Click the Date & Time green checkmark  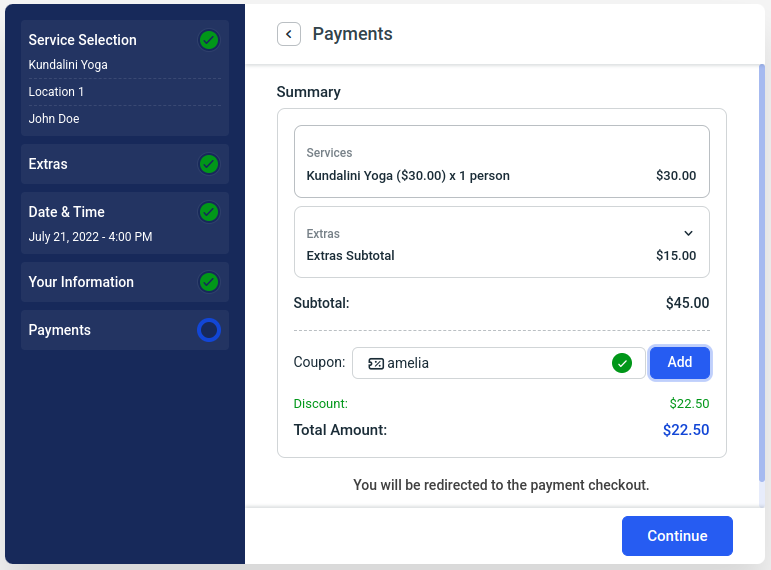209,212
